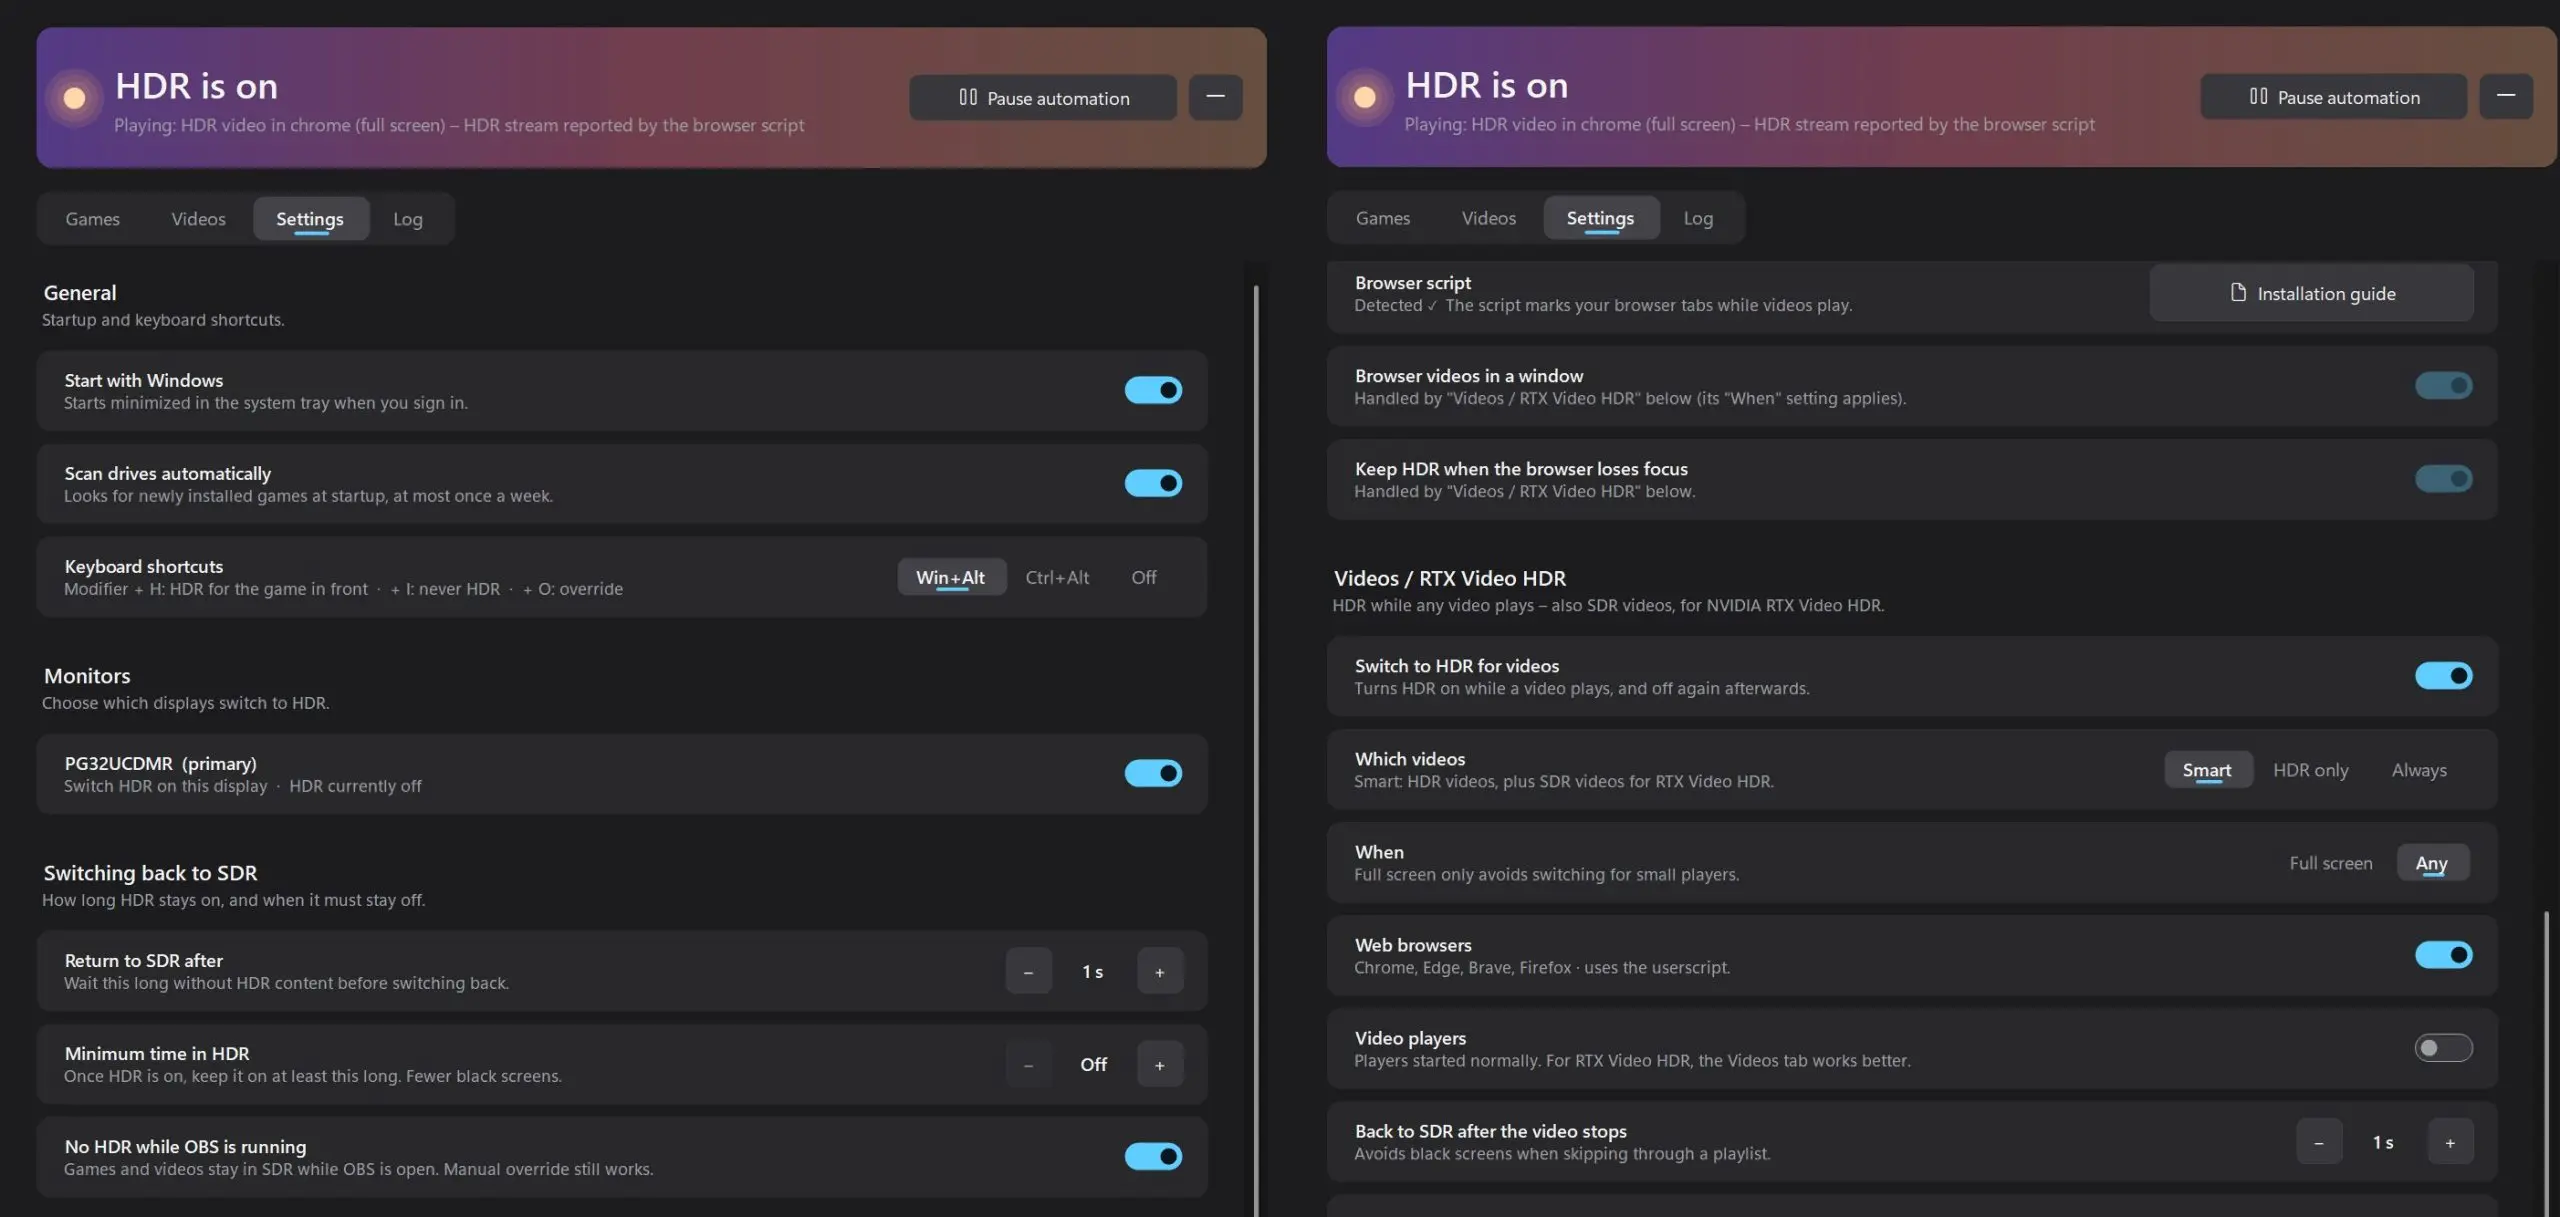
Task: Decrease Back to SDR after video stops
Action: tap(2319, 1142)
